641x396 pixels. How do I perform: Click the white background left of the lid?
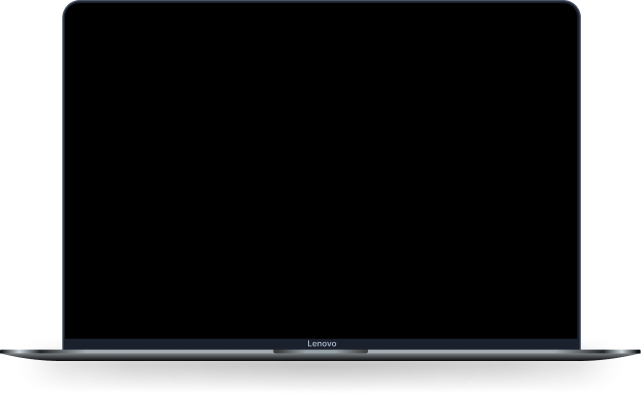[x=31, y=172]
